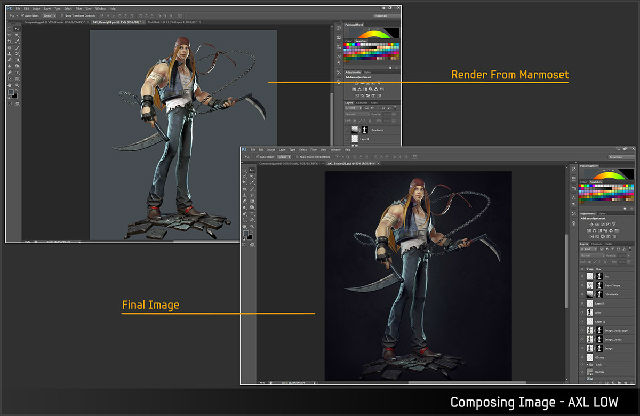
Task: Open workspace switcher in Final Image window
Action: point(621,157)
